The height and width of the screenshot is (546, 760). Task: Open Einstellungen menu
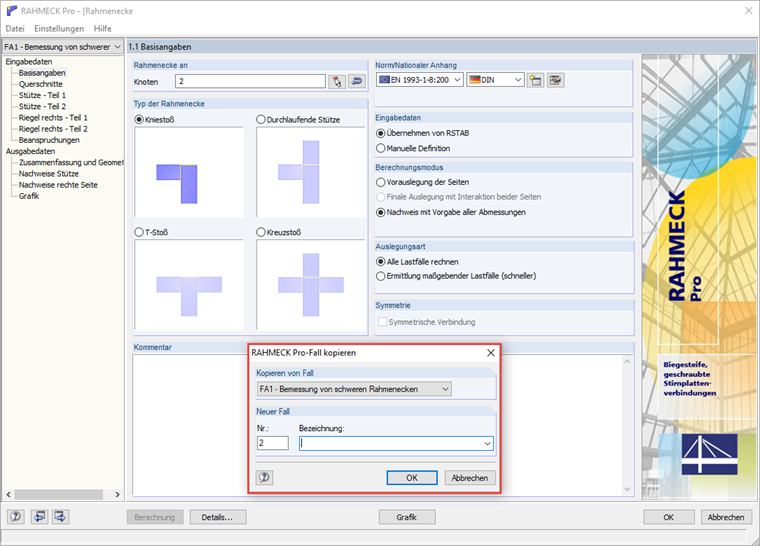pyautogui.click(x=59, y=29)
